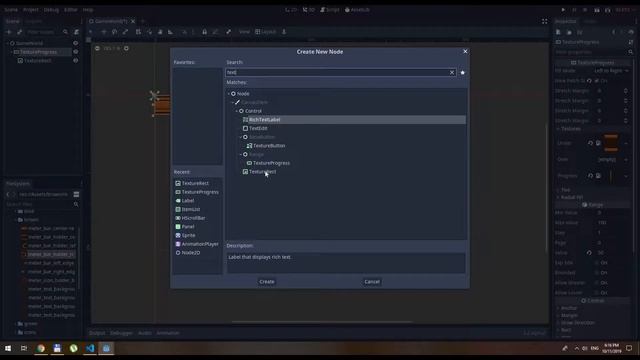Add to favorites with the star icon
640x360 pixels.
tap(462, 73)
